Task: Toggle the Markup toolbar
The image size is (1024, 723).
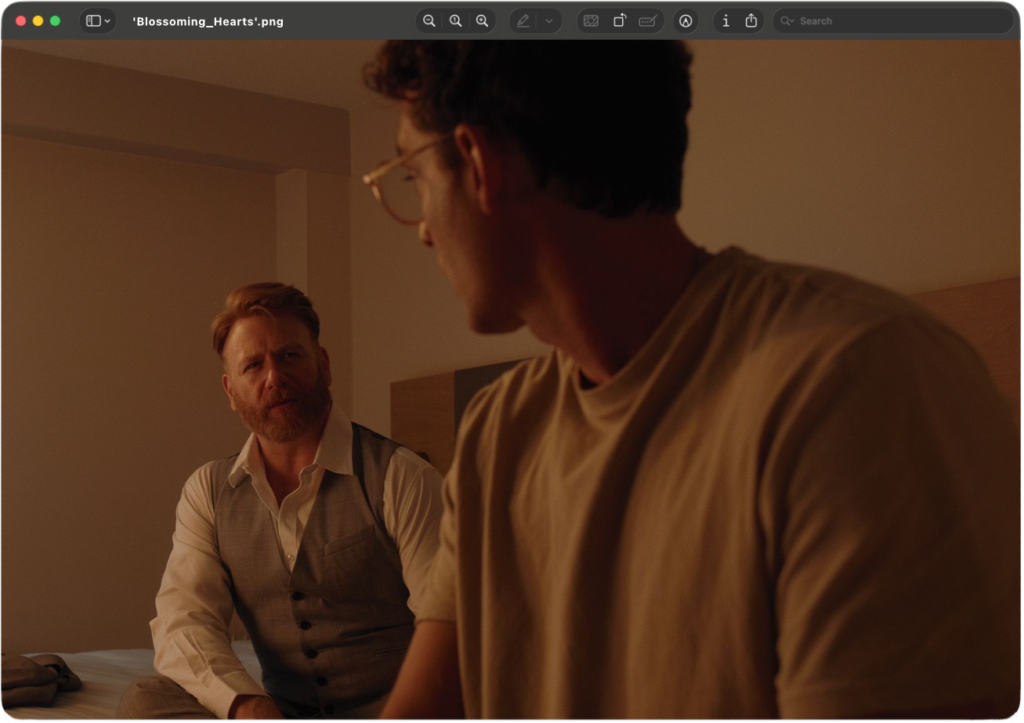Action: click(x=686, y=21)
